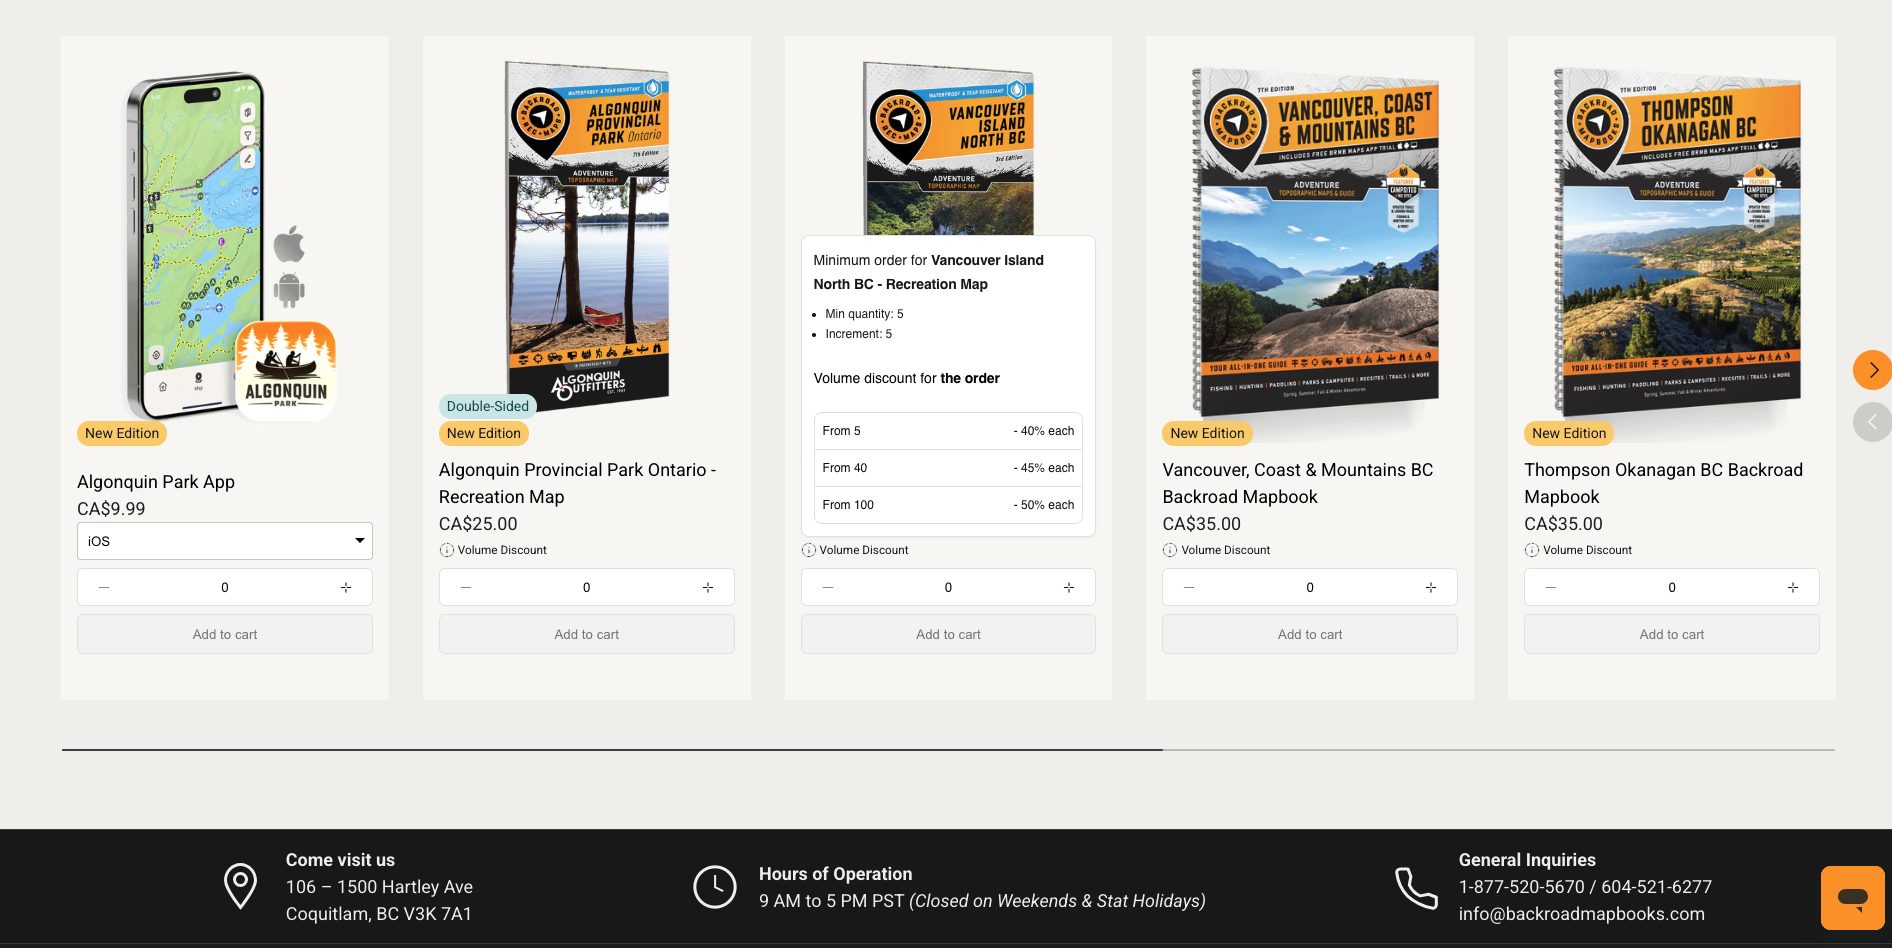The width and height of the screenshot is (1892, 948).
Task: Click Vancouver, Coast & Mountains mapbook cover
Action: pyautogui.click(x=1315, y=240)
